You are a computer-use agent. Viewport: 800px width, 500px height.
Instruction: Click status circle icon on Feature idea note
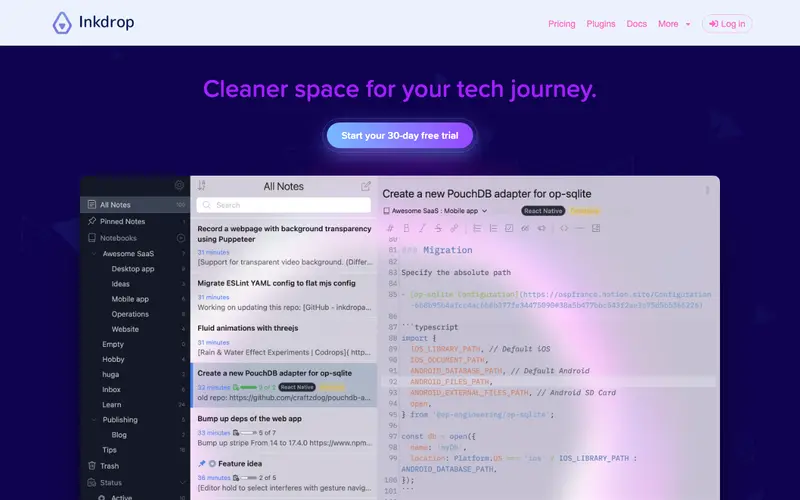click(212, 464)
